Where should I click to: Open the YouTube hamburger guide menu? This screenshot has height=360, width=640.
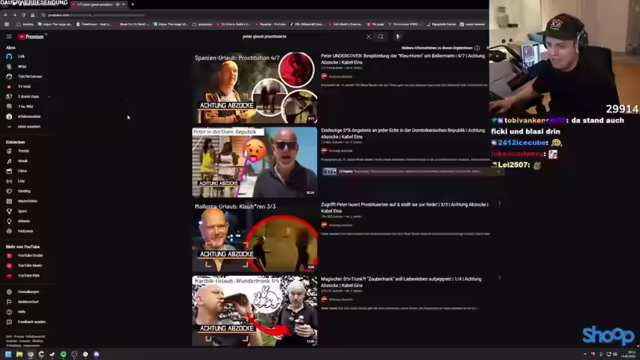9,36
